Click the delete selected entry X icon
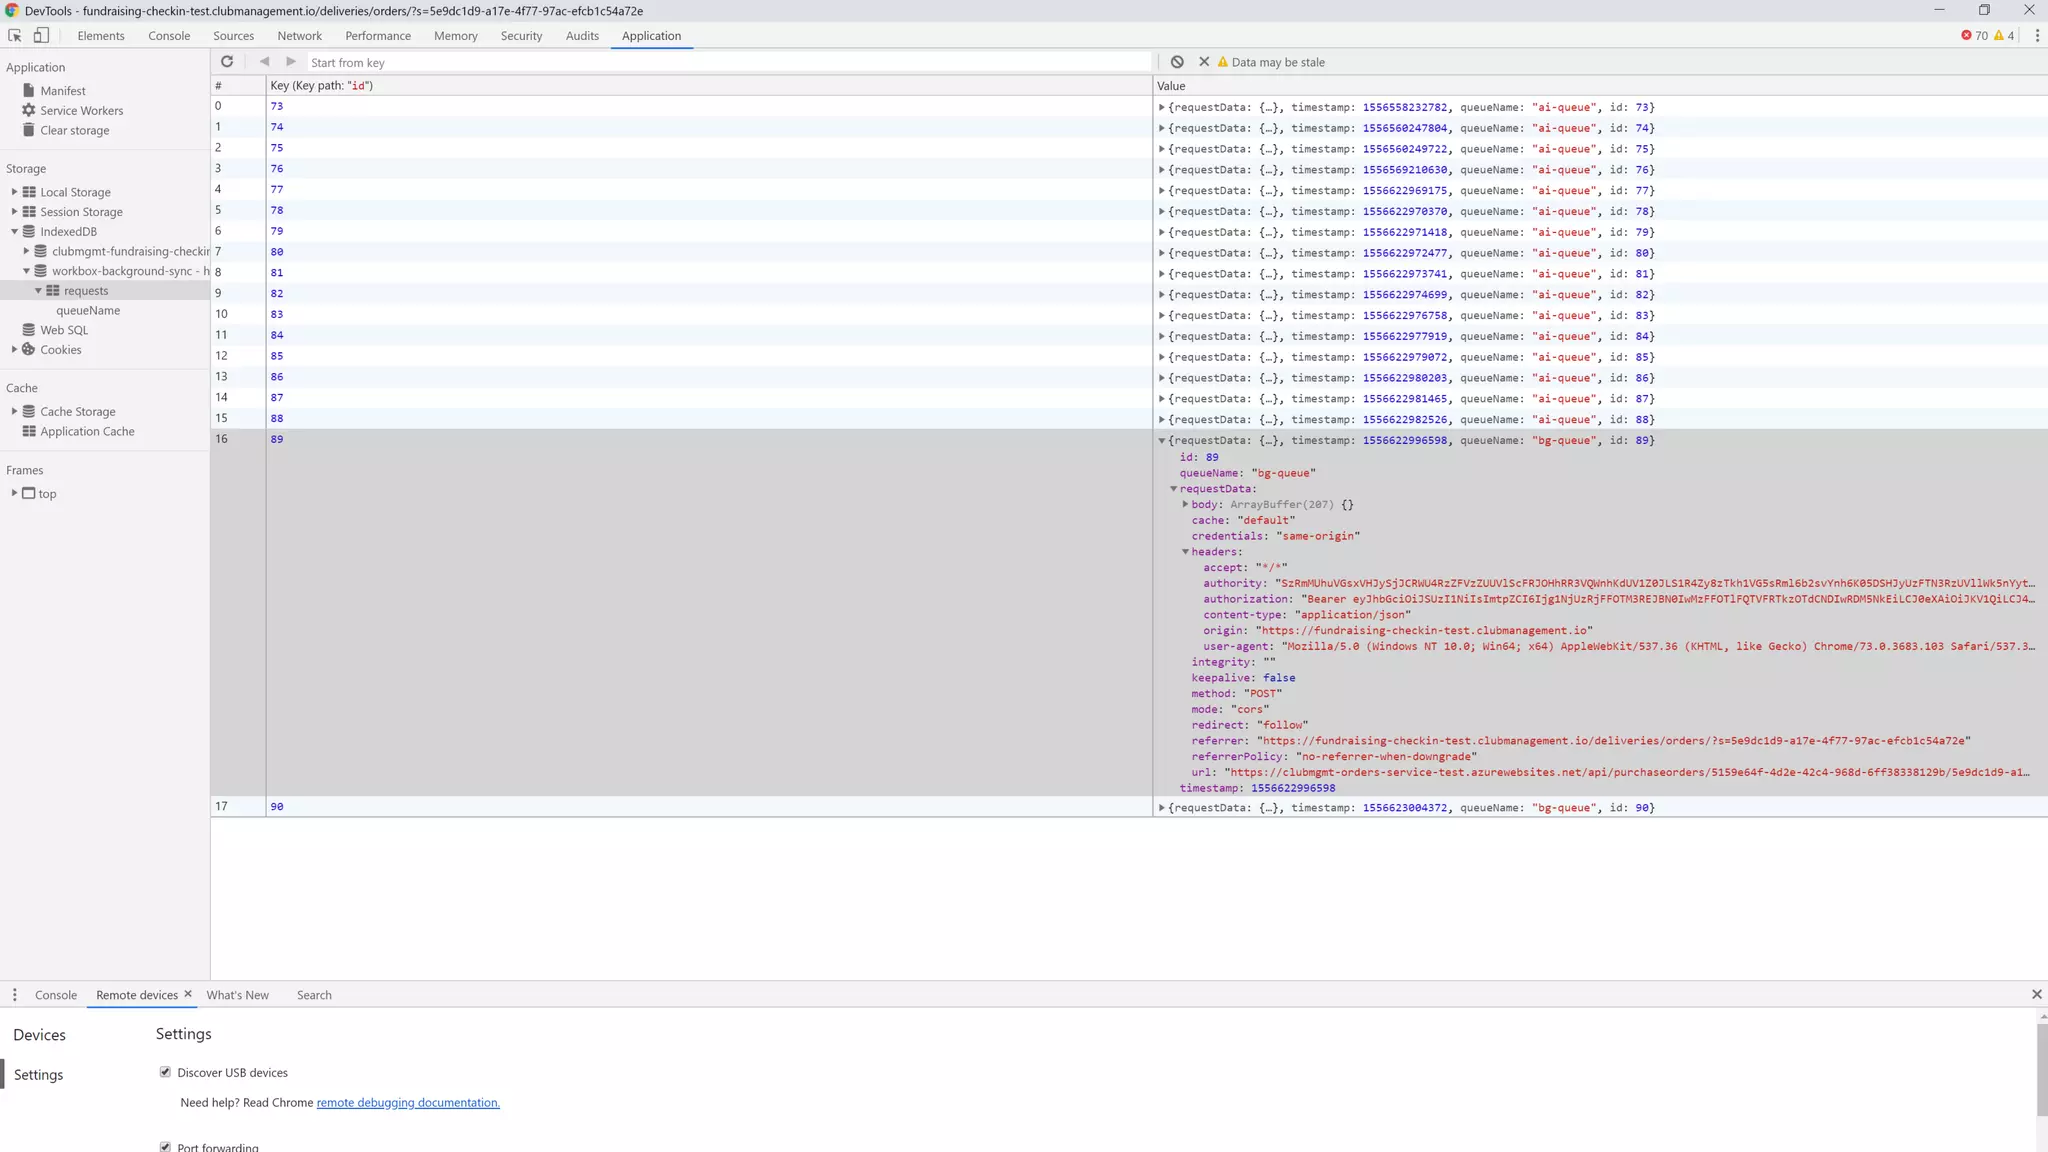This screenshot has width=2048, height=1152. click(x=1204, y=62)
